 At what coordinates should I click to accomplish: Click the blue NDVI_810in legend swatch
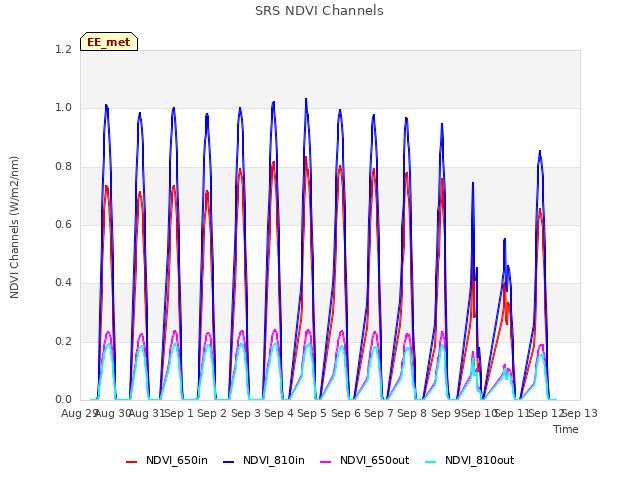(x=229, y=462)
